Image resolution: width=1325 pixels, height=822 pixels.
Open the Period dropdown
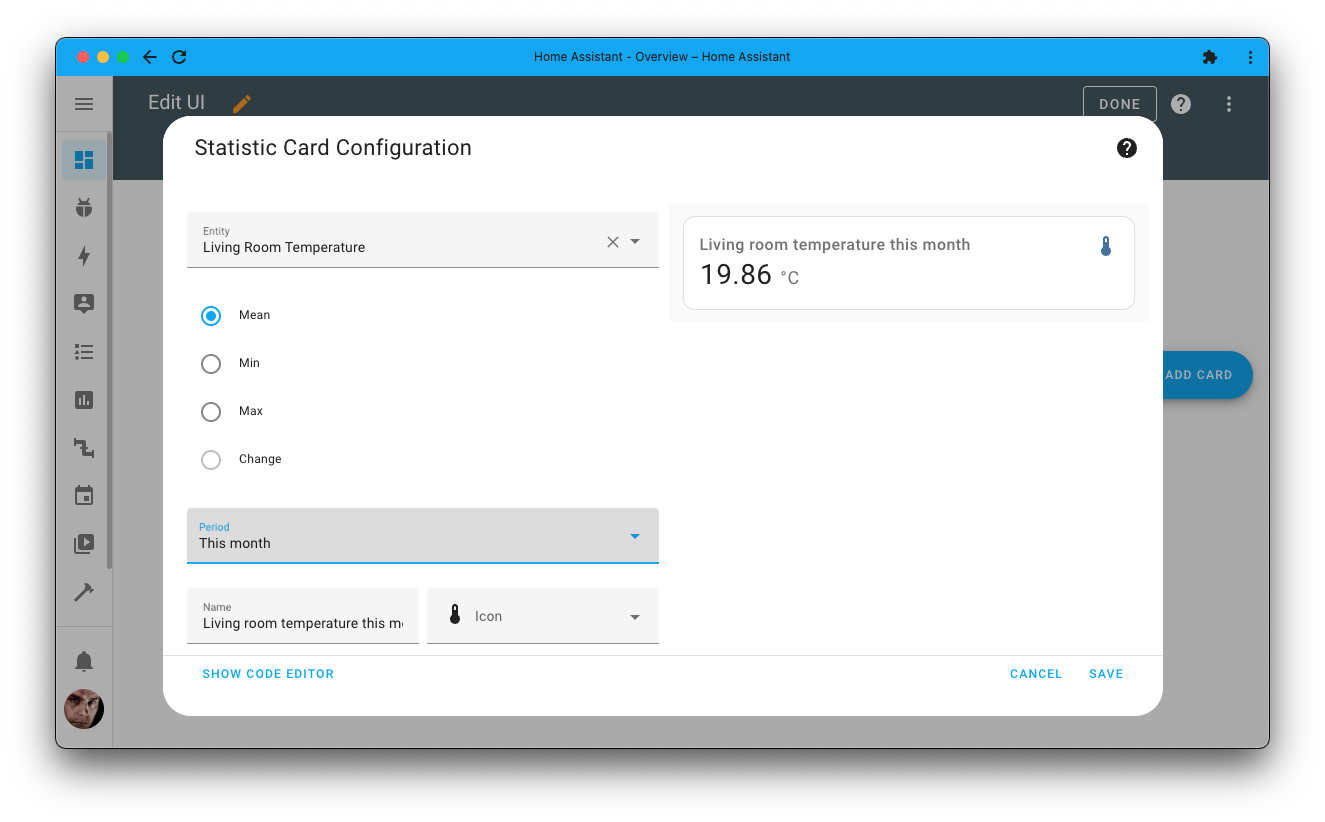[634, 536]
